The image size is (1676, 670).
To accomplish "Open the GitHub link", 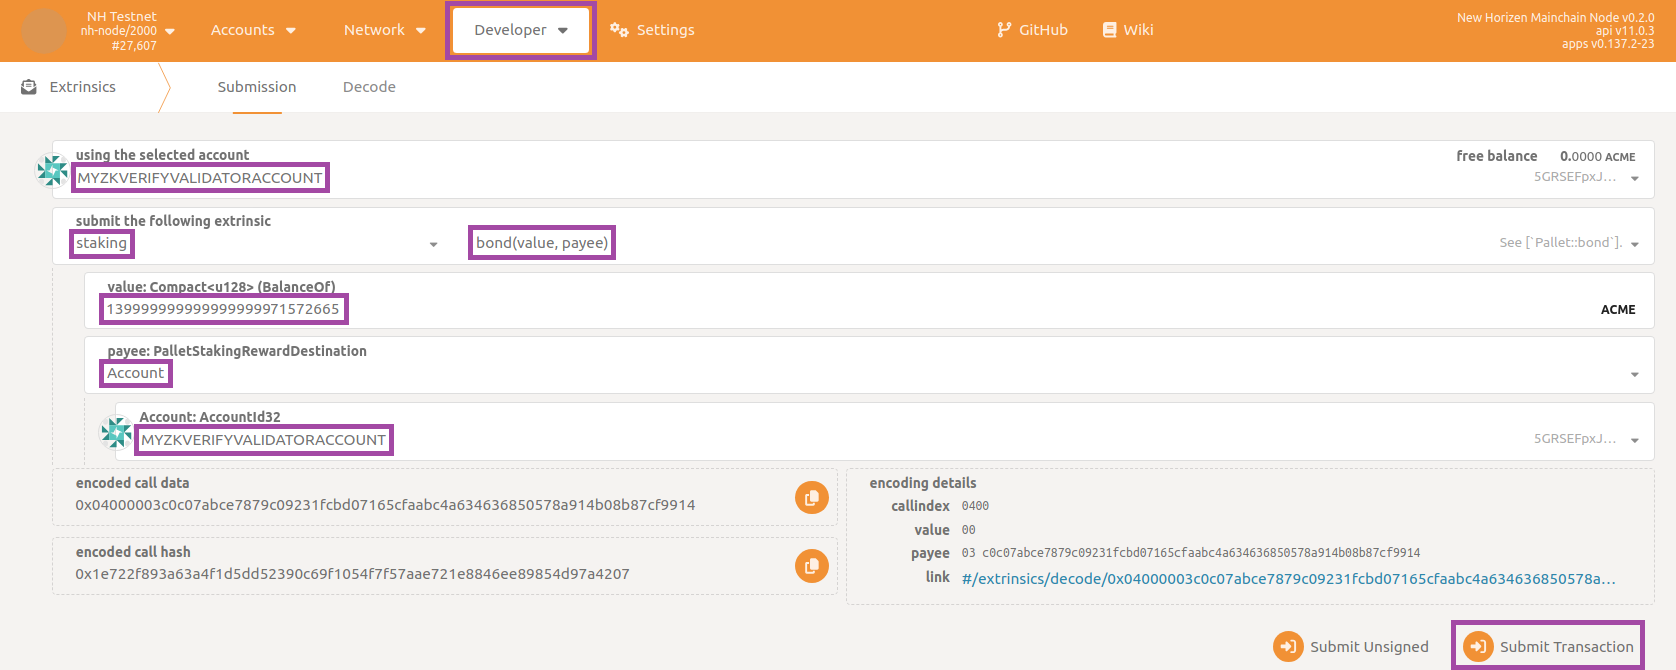I will click(1032, 30).
